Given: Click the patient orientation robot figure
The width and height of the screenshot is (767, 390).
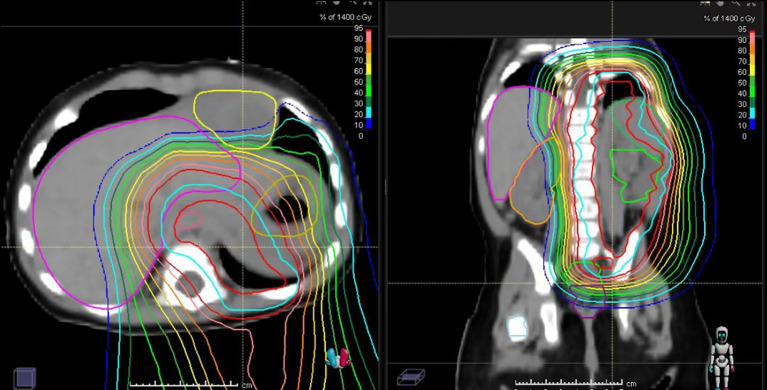Looking at the screenshot, I should [722, 357].
